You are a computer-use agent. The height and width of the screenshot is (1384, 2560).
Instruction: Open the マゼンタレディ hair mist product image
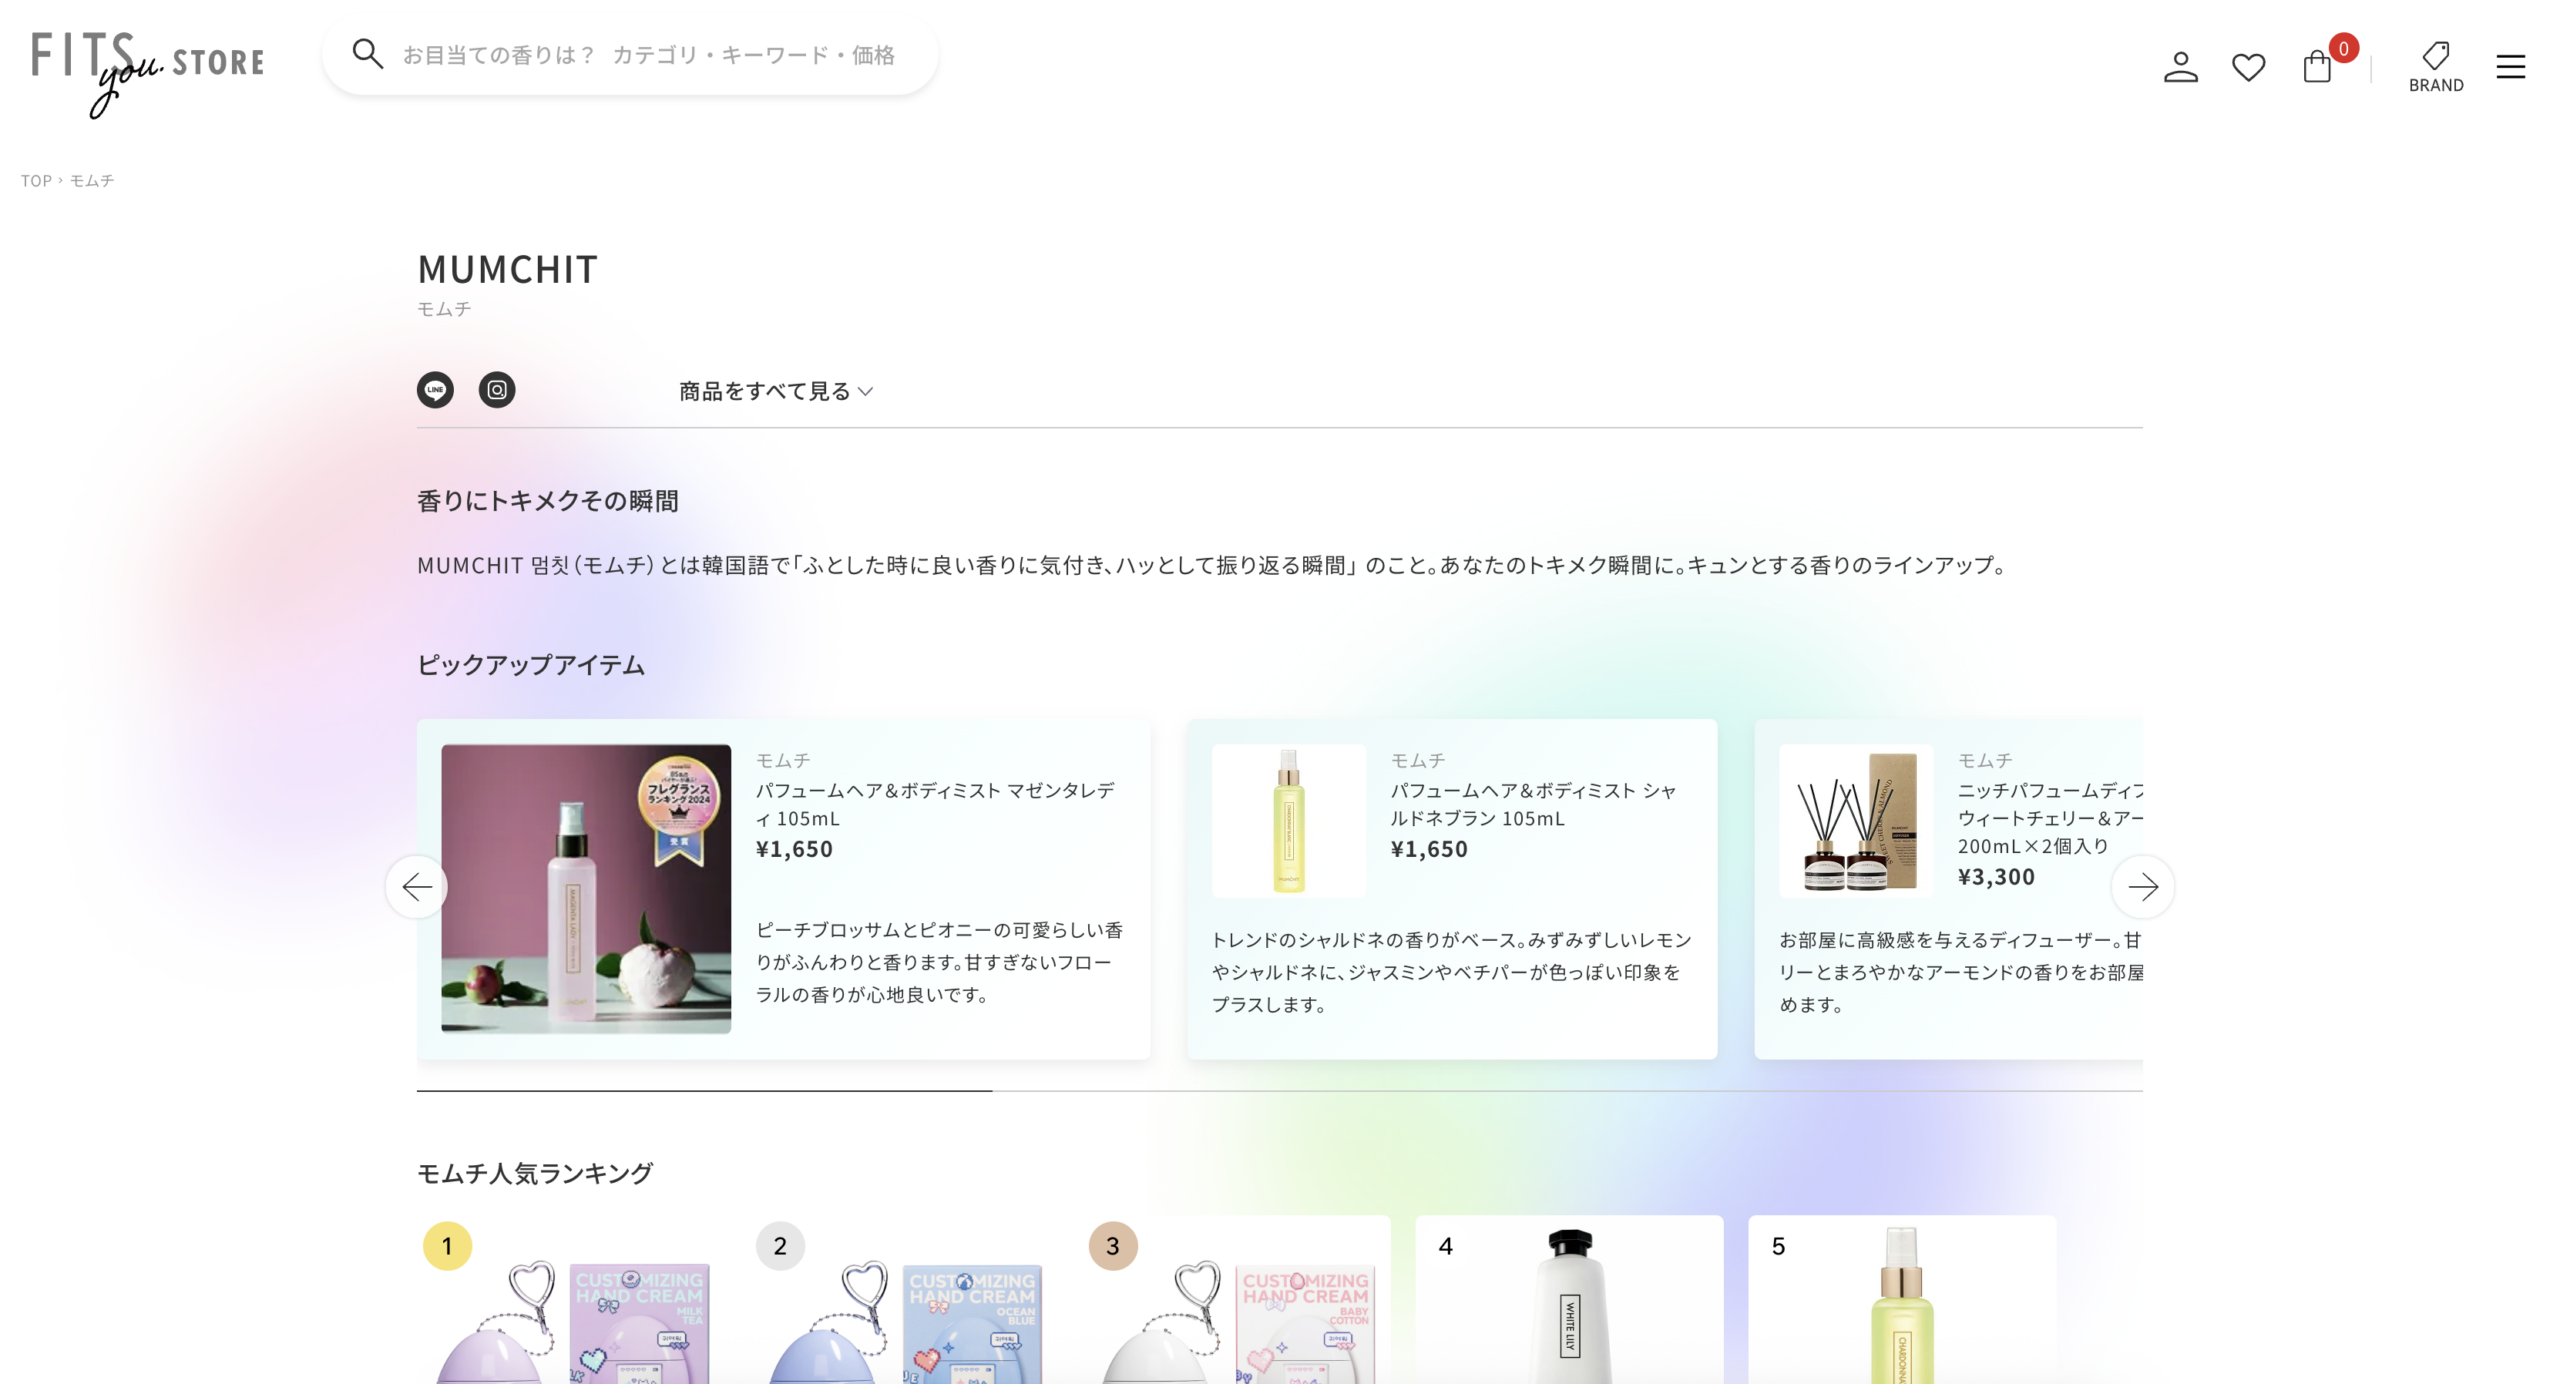586,888
